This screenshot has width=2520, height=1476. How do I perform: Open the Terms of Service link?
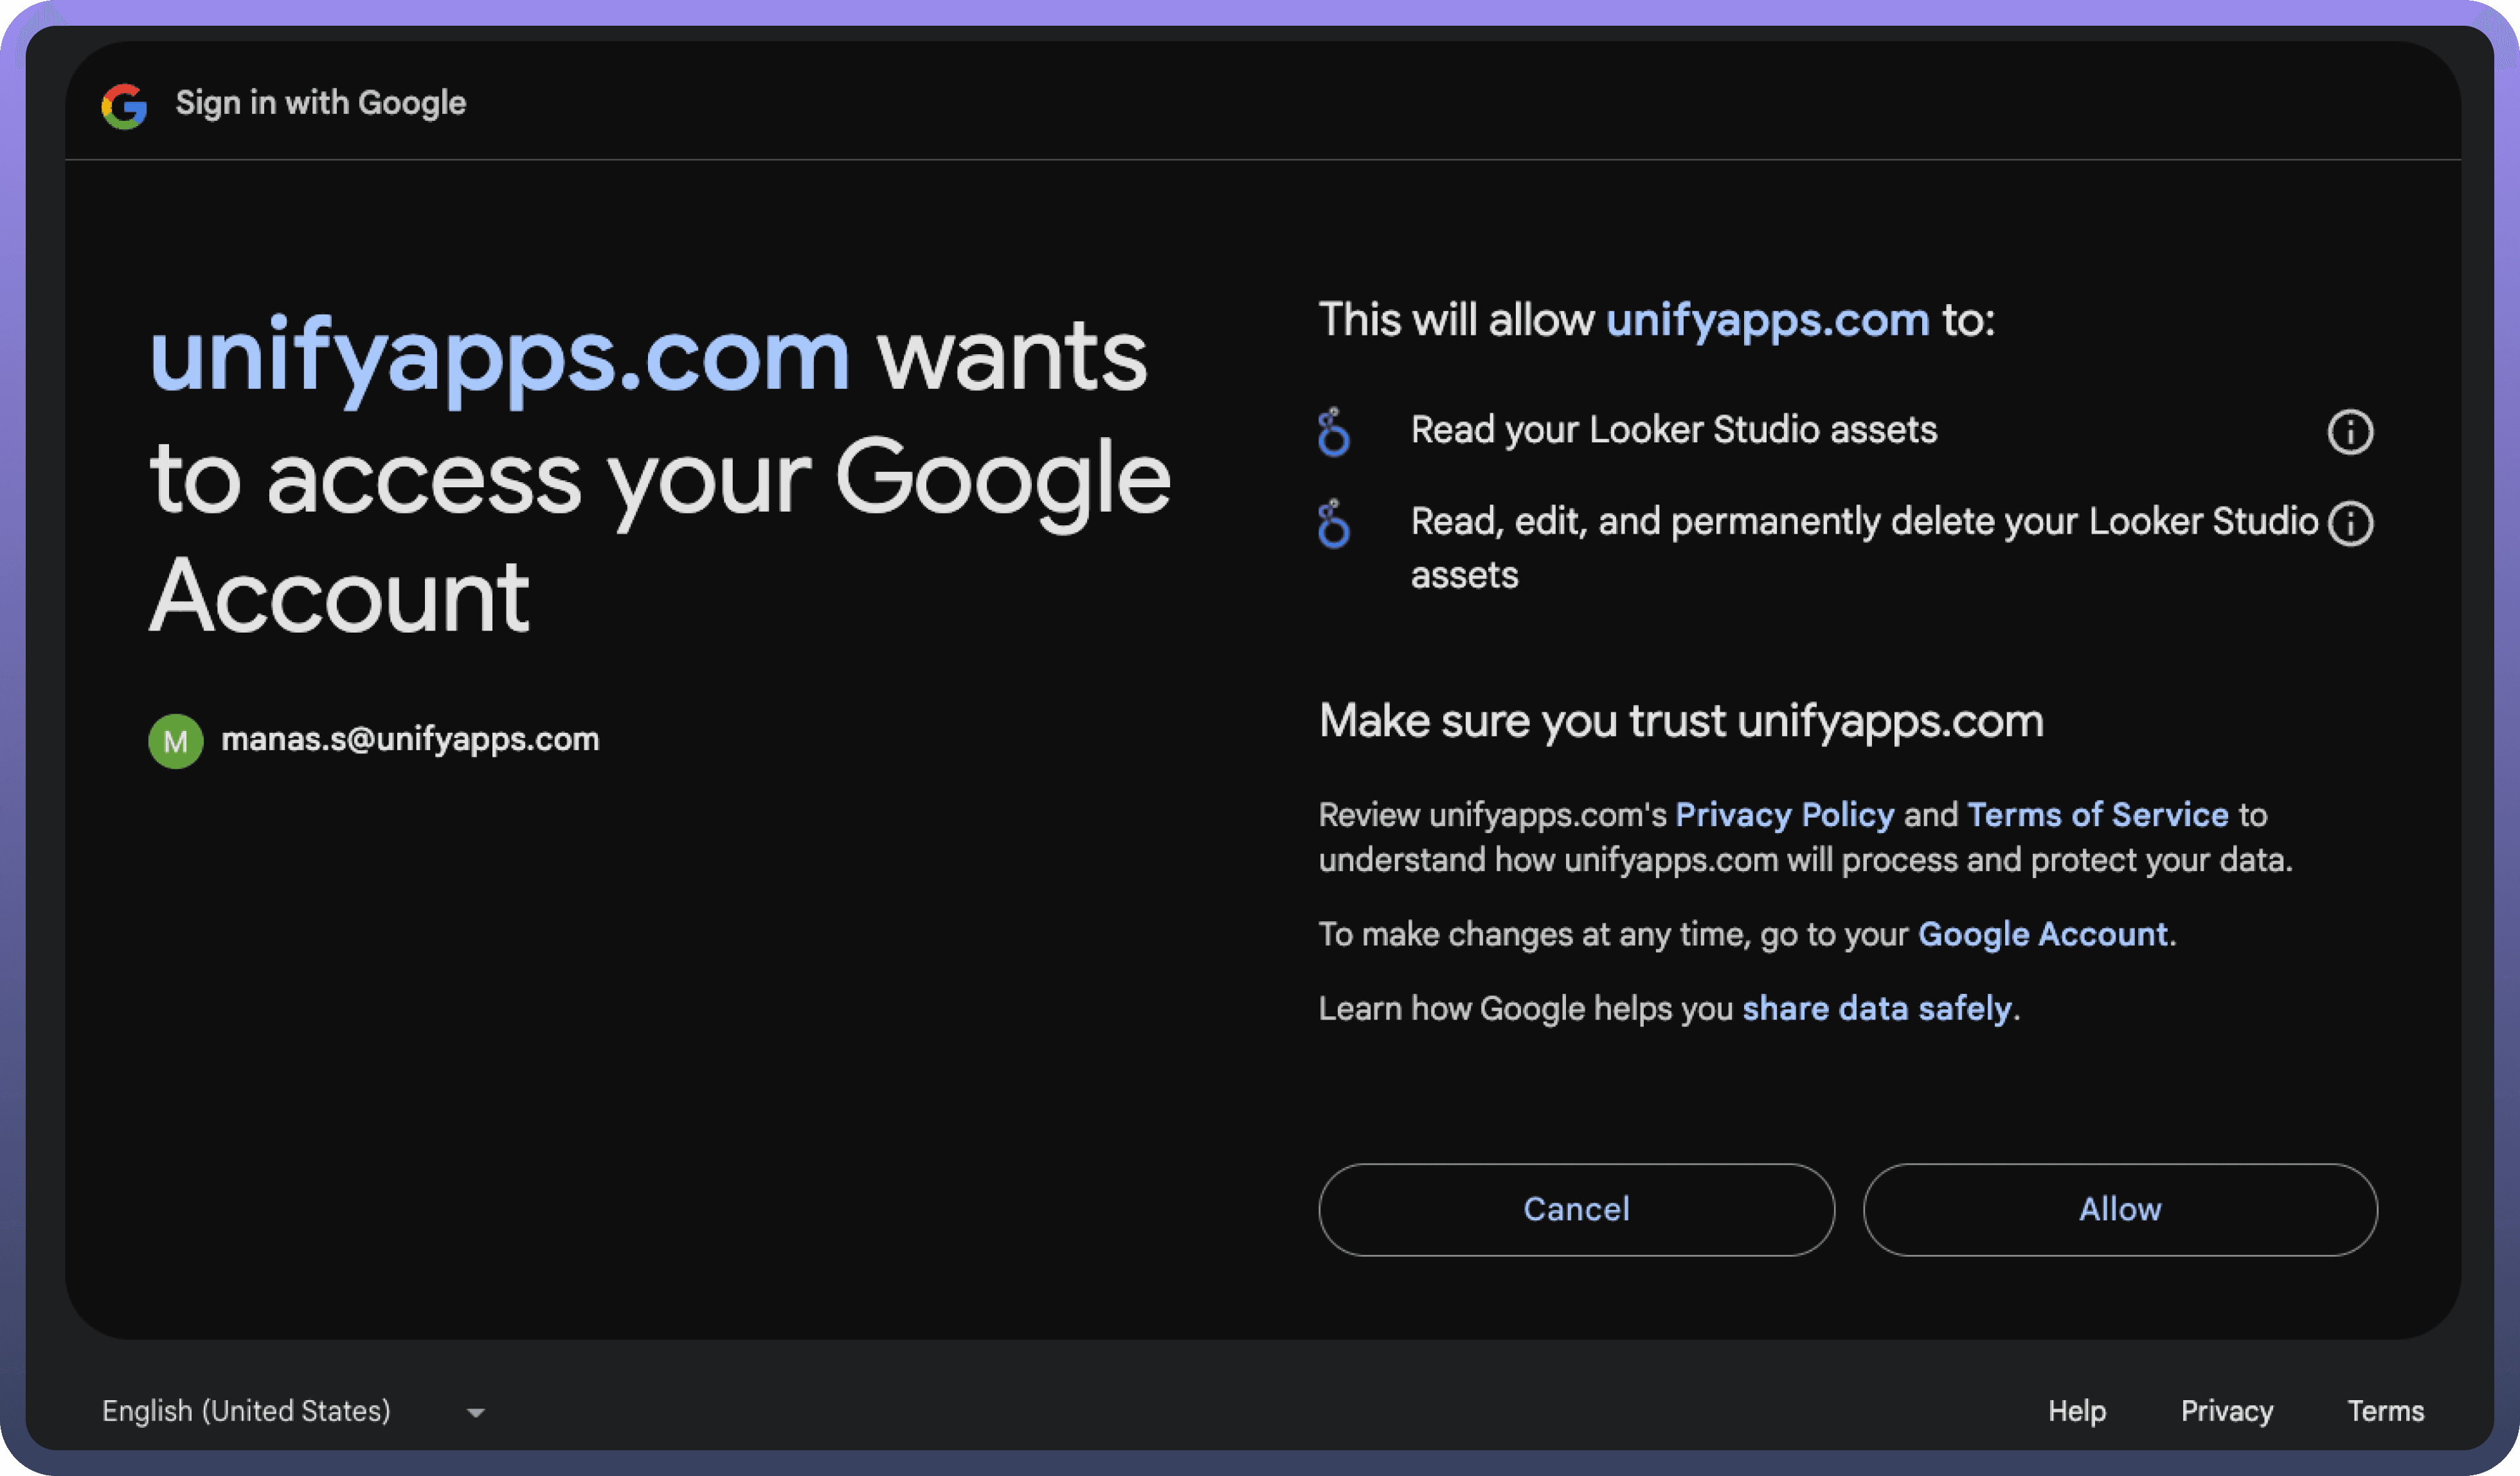(2097, 815)
